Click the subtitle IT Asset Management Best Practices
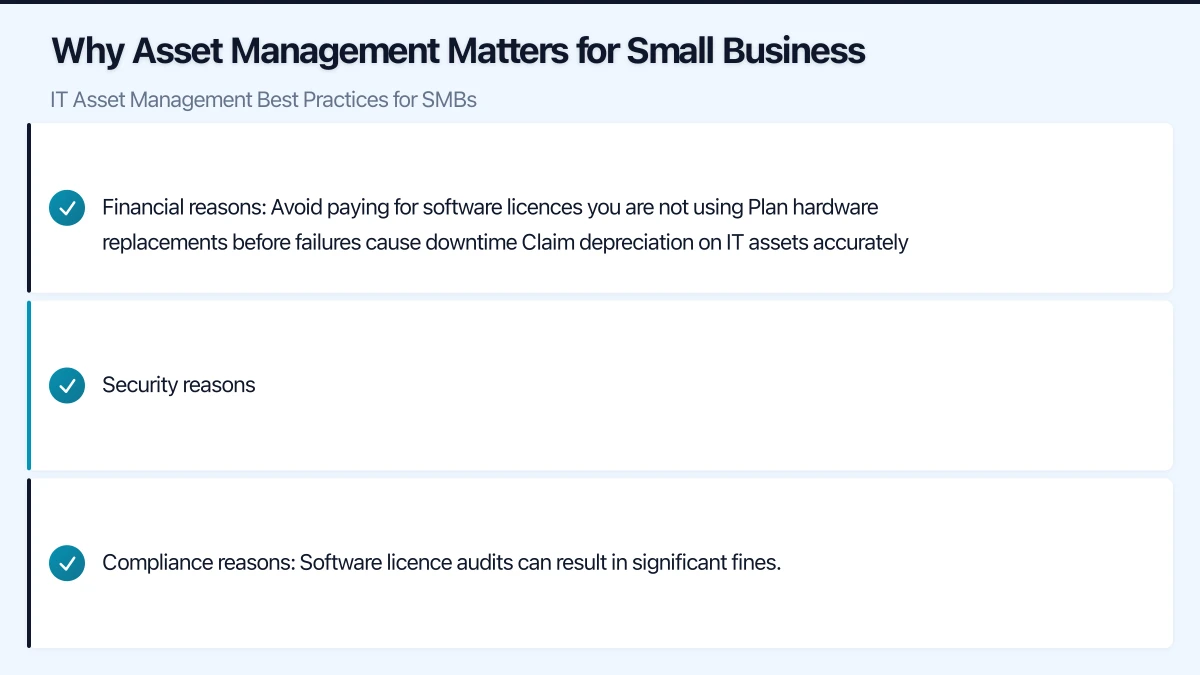This screenshot has height=675, width=1200. click(x=263, y=100)
